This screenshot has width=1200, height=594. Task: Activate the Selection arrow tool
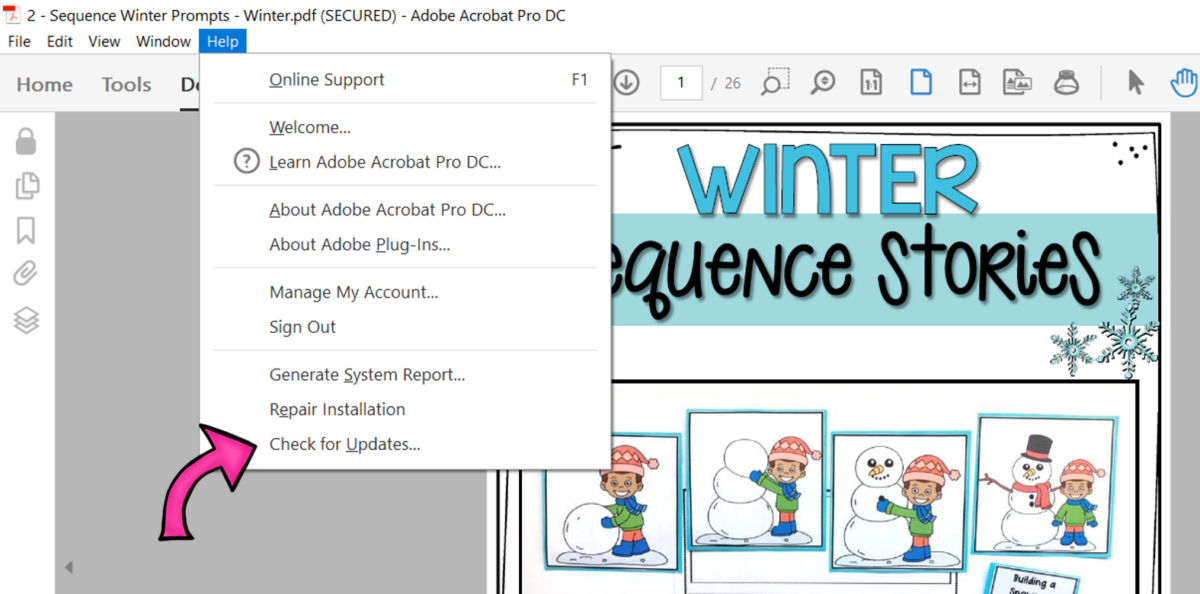(x=1137, y=83)
